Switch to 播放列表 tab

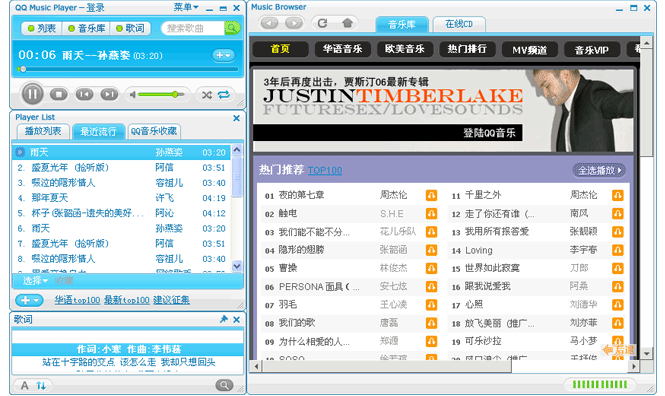point(43,131)
